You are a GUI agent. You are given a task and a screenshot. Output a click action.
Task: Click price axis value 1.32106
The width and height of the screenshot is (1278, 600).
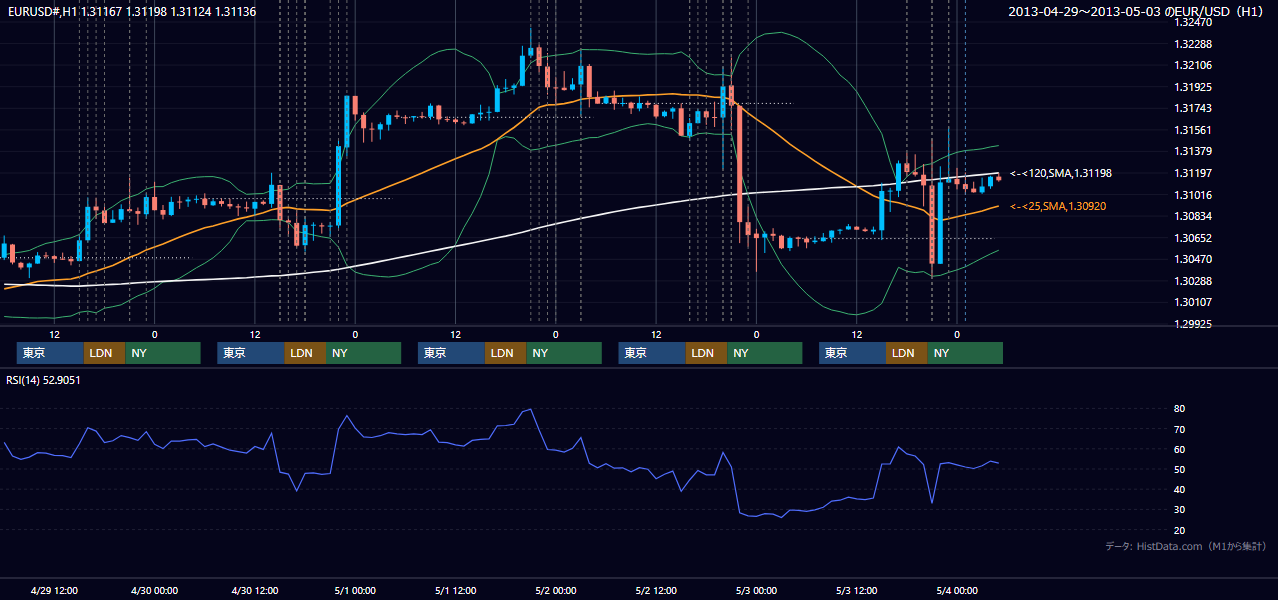pos(1194,65)
